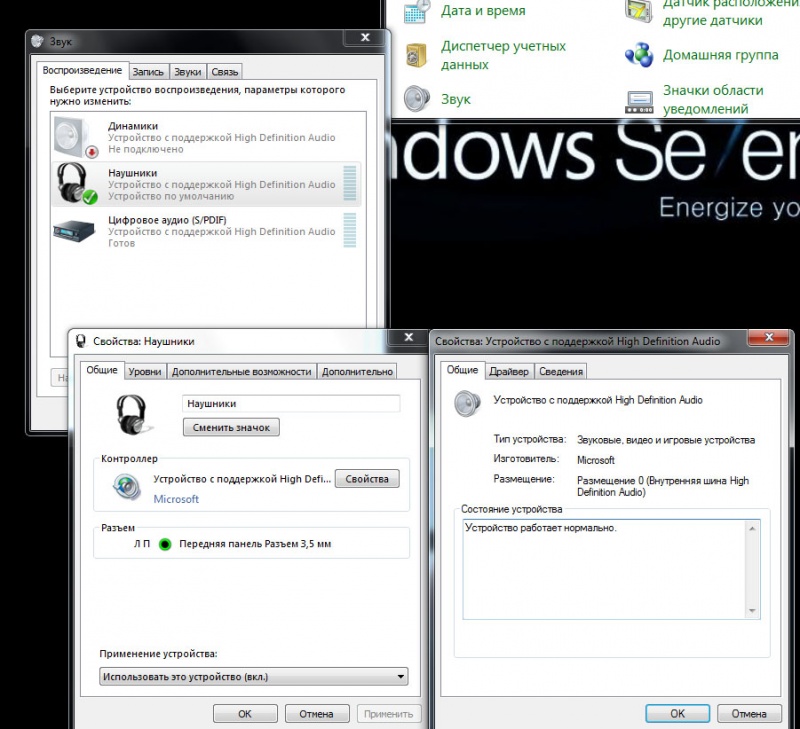Click the headphones name input field
This screenshot has height=729, width=800.
[290, 403]
